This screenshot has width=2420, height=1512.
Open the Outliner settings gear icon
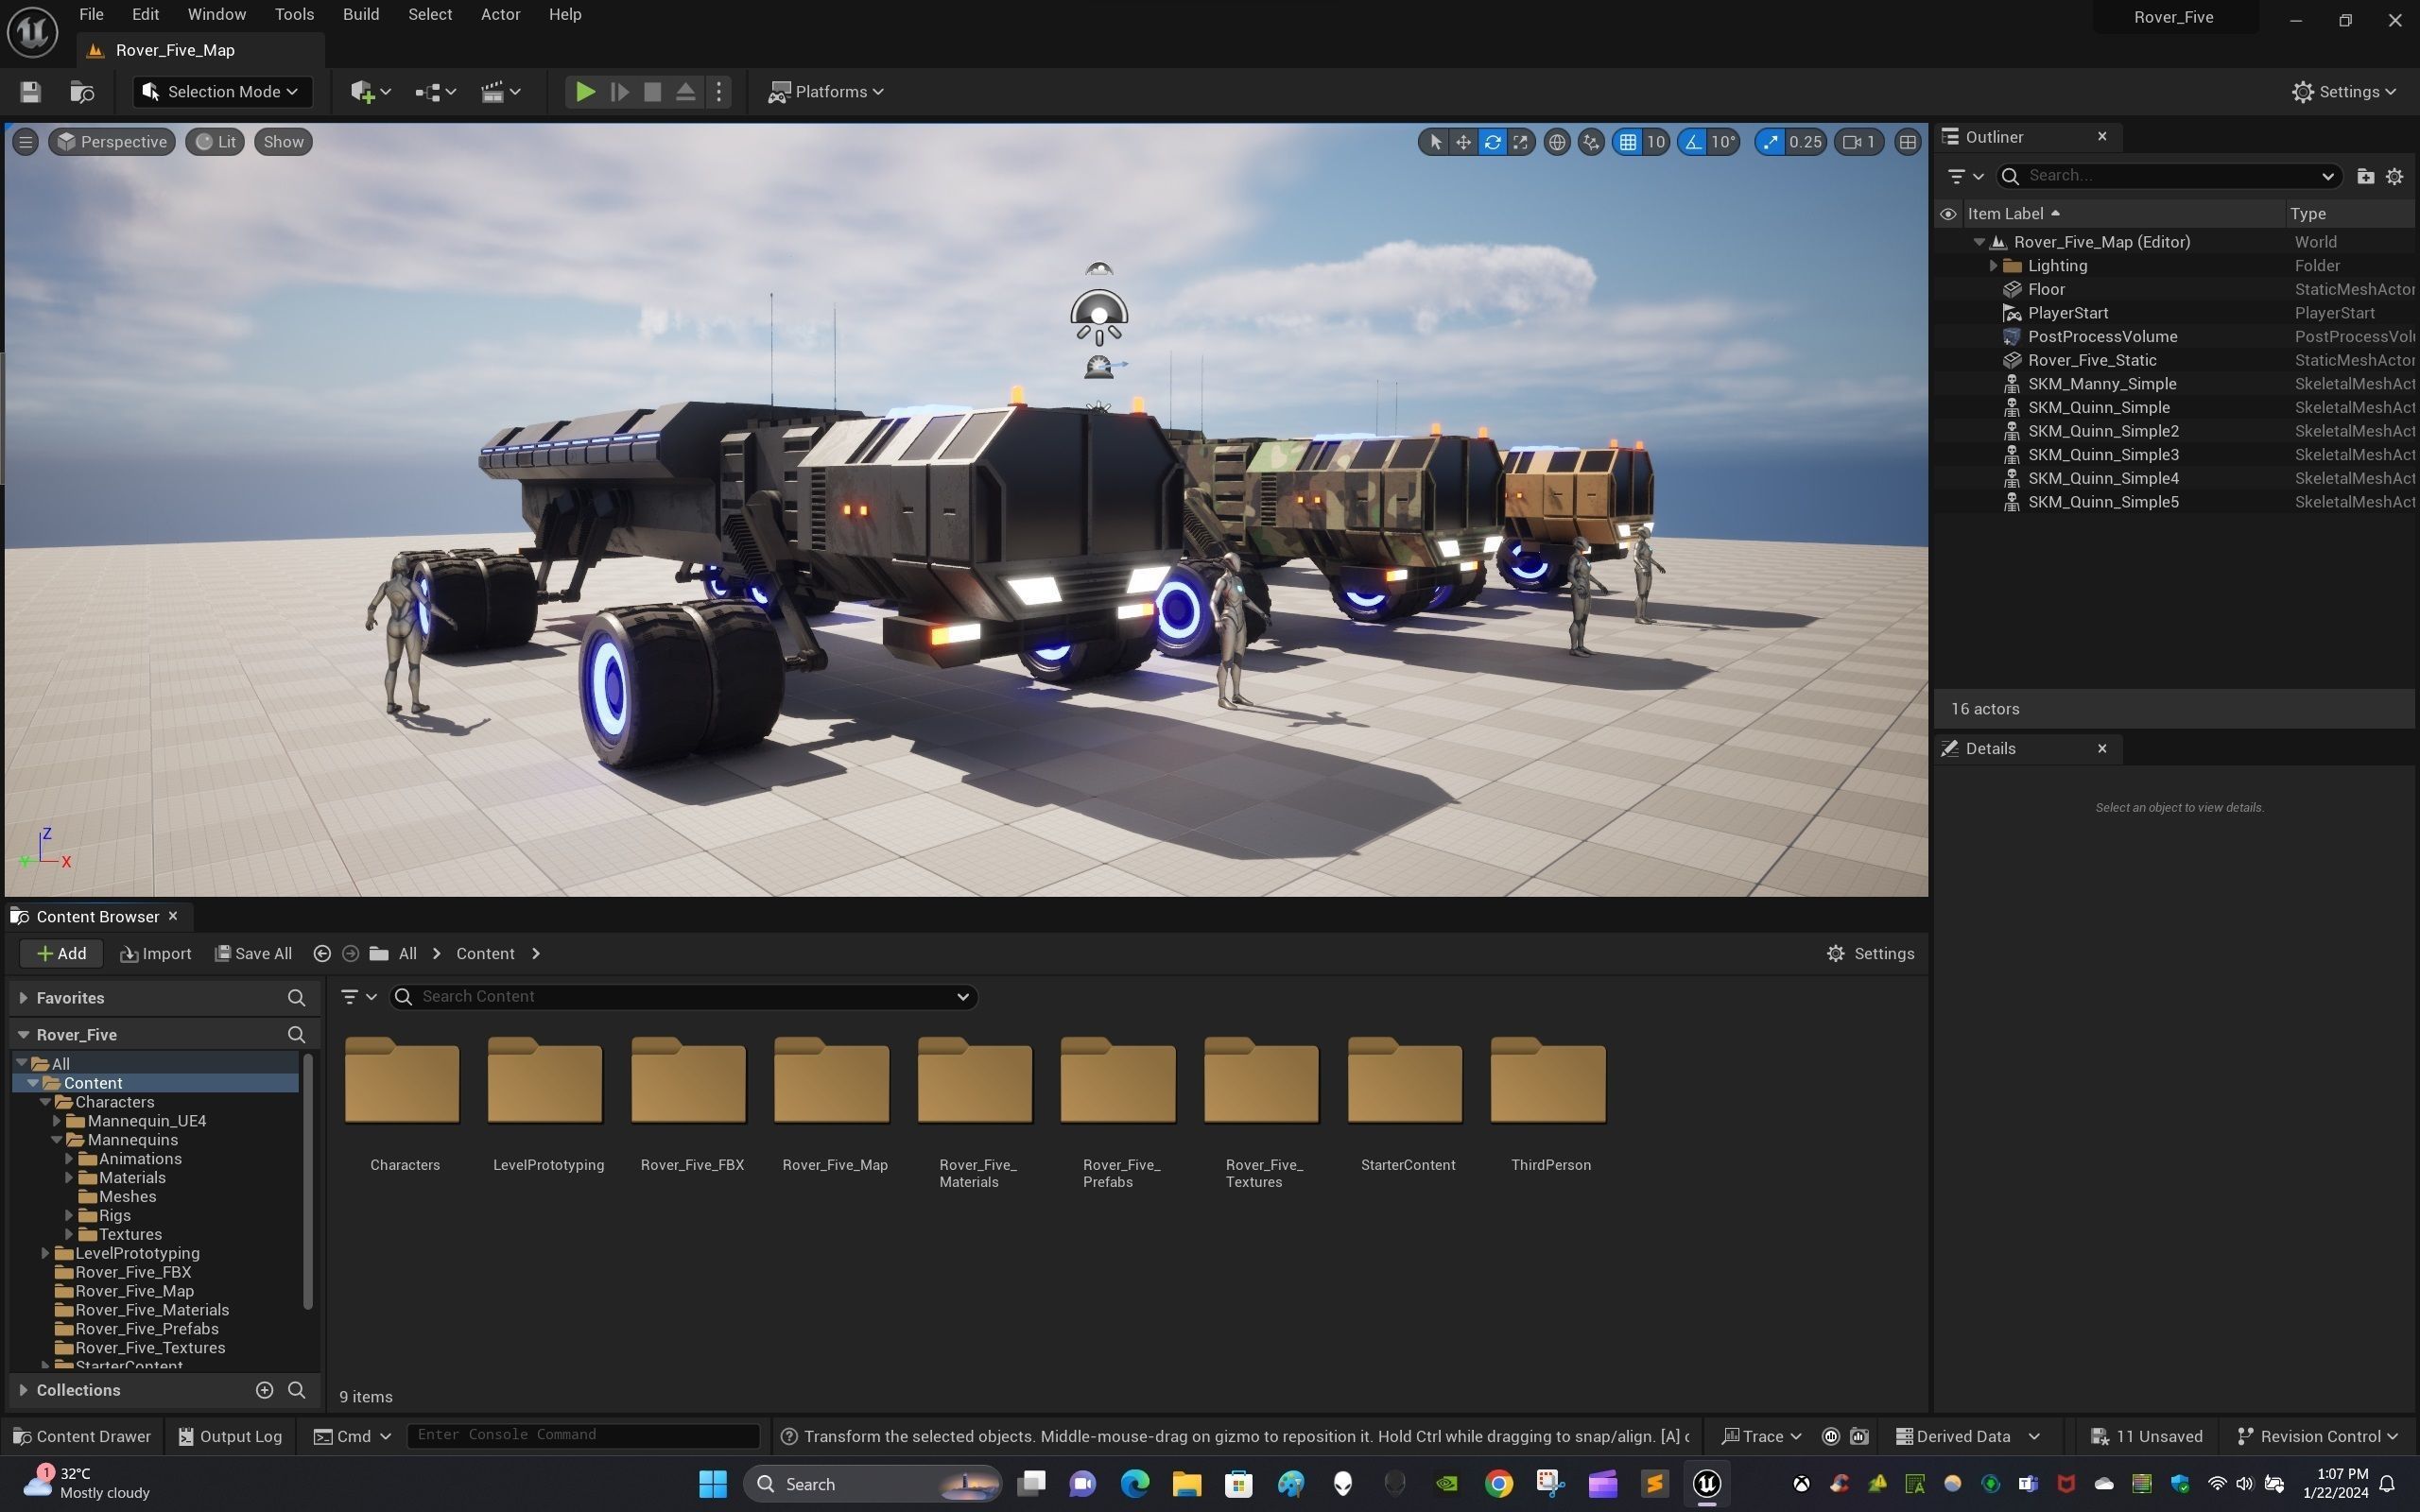[x=2395, y=176]
